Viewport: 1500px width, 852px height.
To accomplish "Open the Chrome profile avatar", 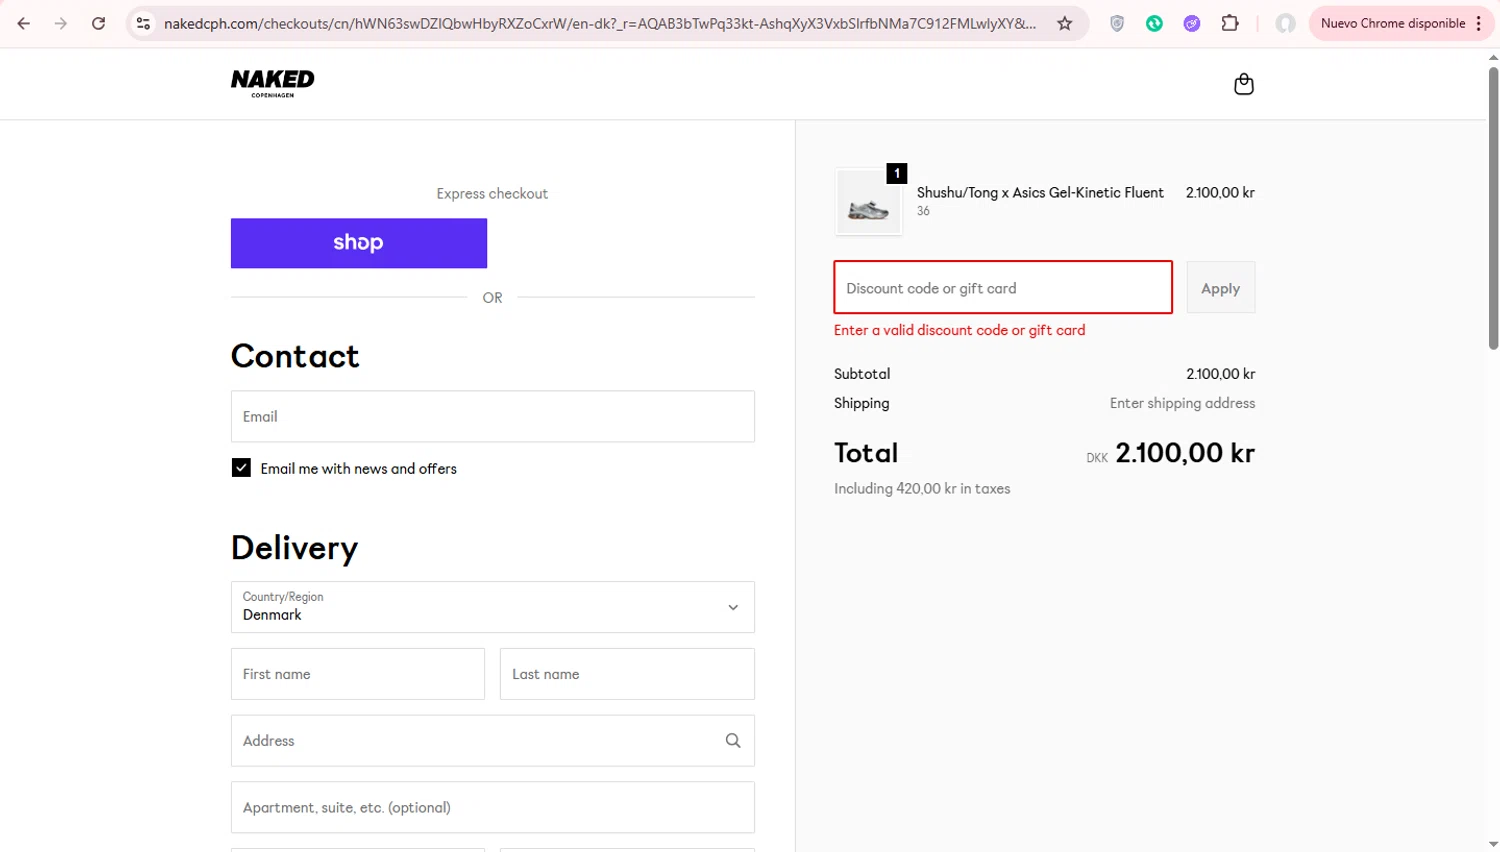I will pos(1285,23).
